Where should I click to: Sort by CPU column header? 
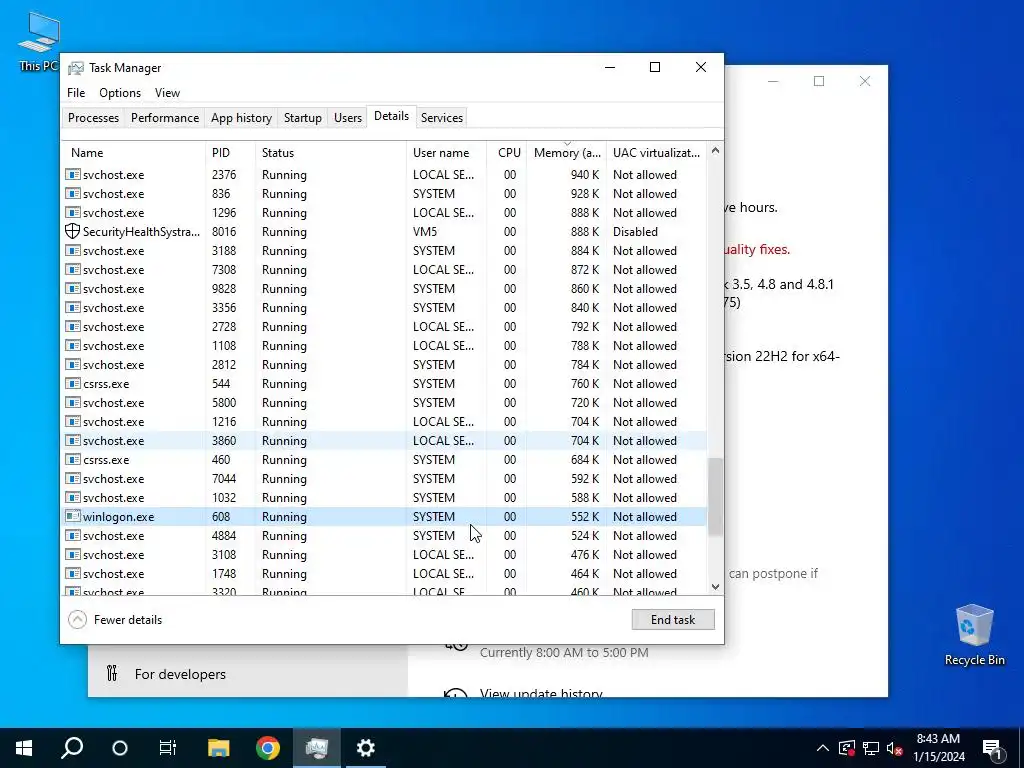[x=507, y=152]
